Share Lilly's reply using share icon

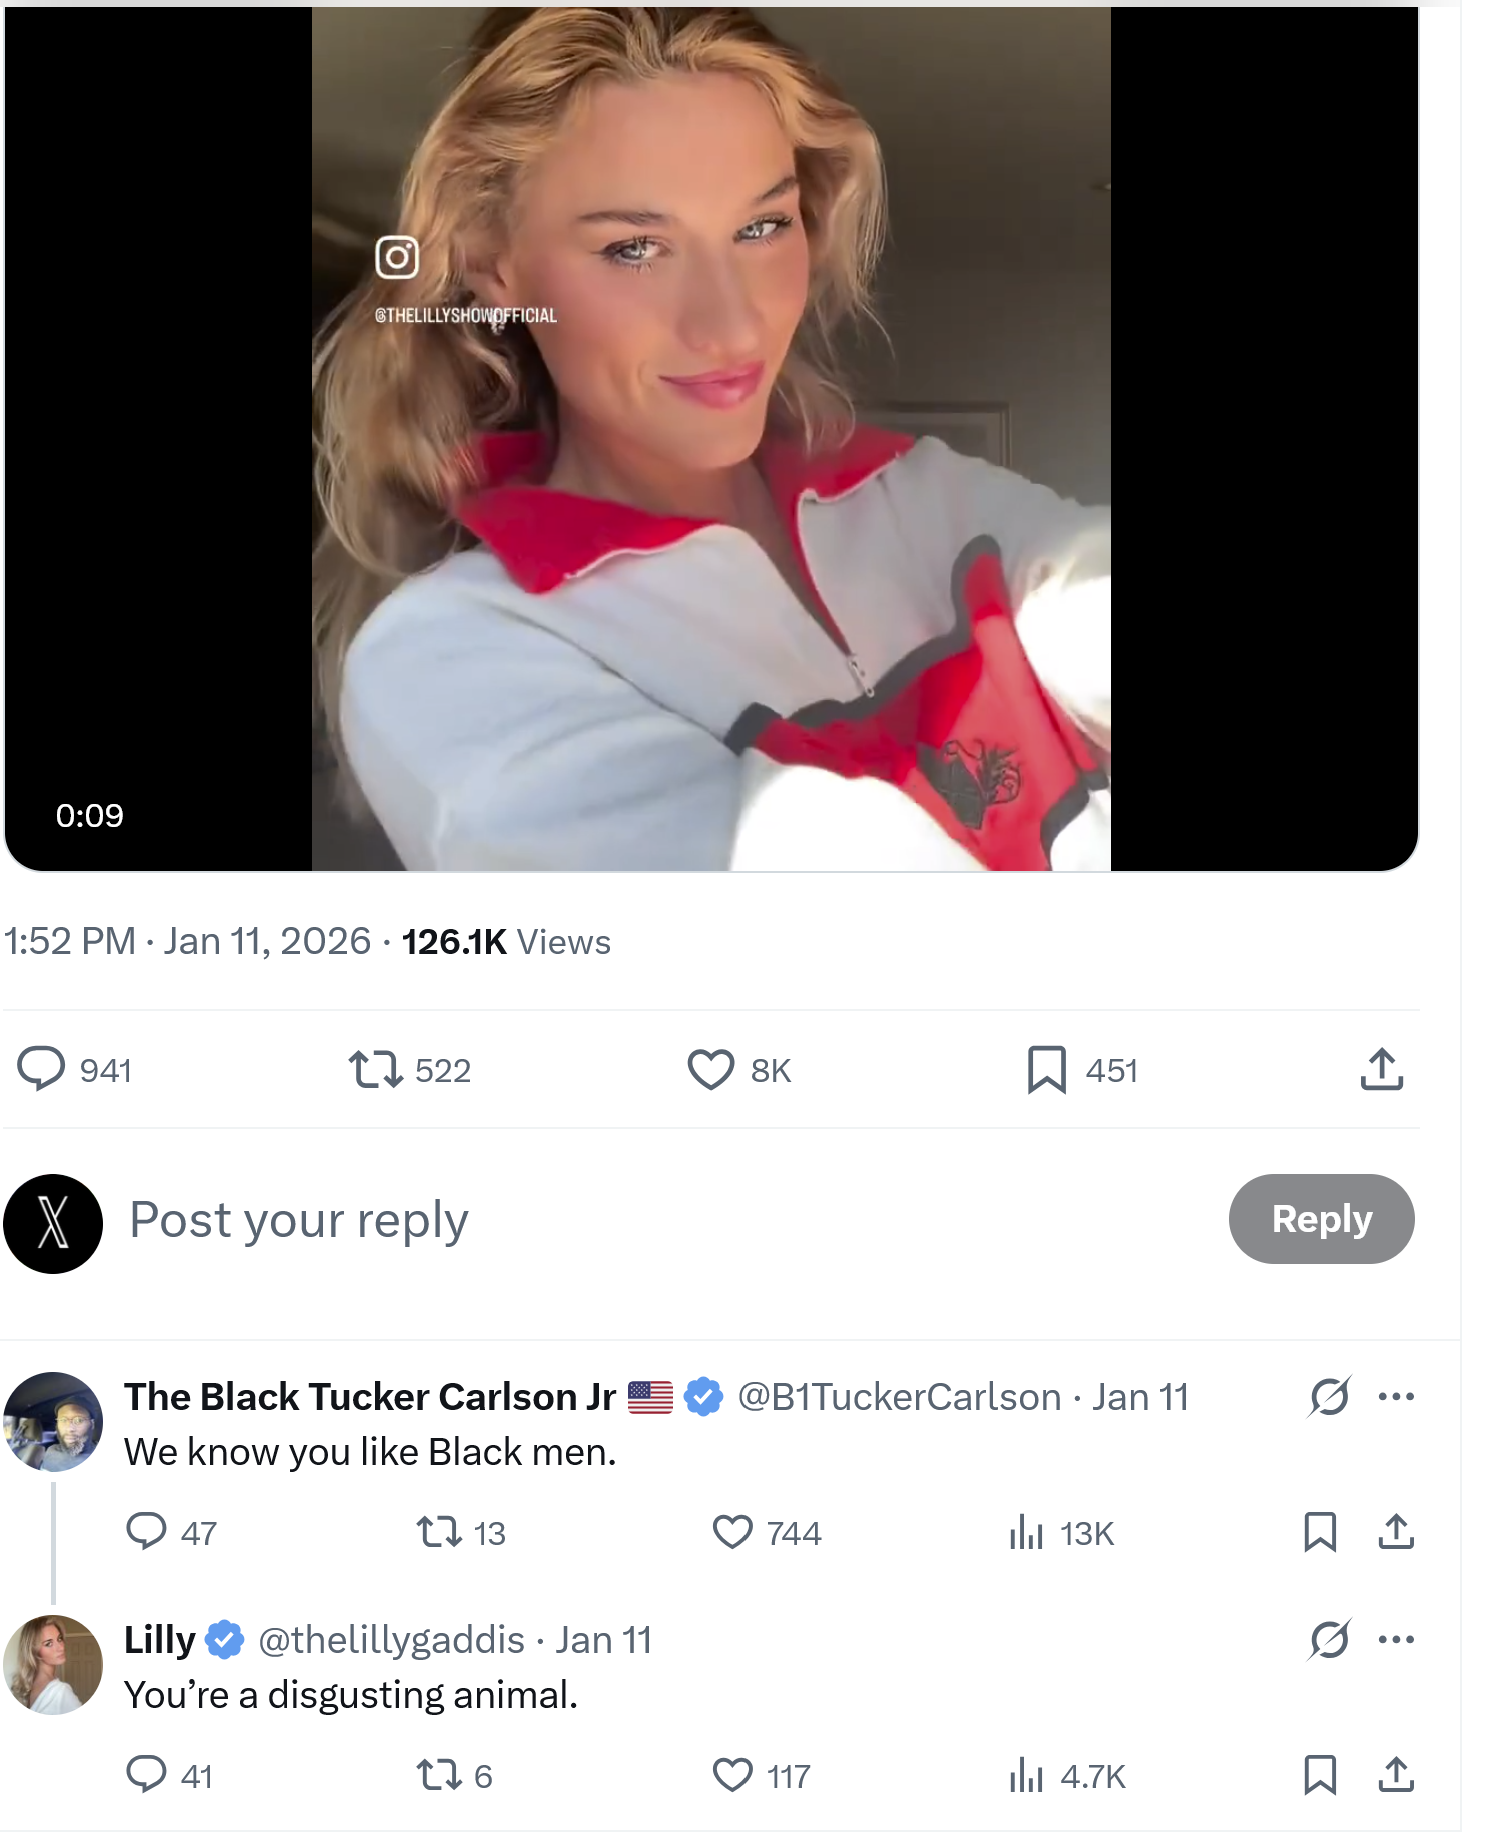(x=1396, y=1775)
